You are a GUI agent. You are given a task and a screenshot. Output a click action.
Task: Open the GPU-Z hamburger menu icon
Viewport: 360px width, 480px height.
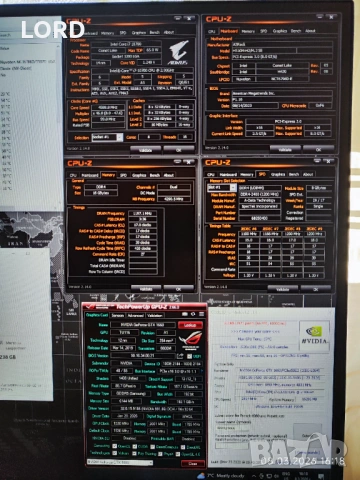(x=201, y=314)
